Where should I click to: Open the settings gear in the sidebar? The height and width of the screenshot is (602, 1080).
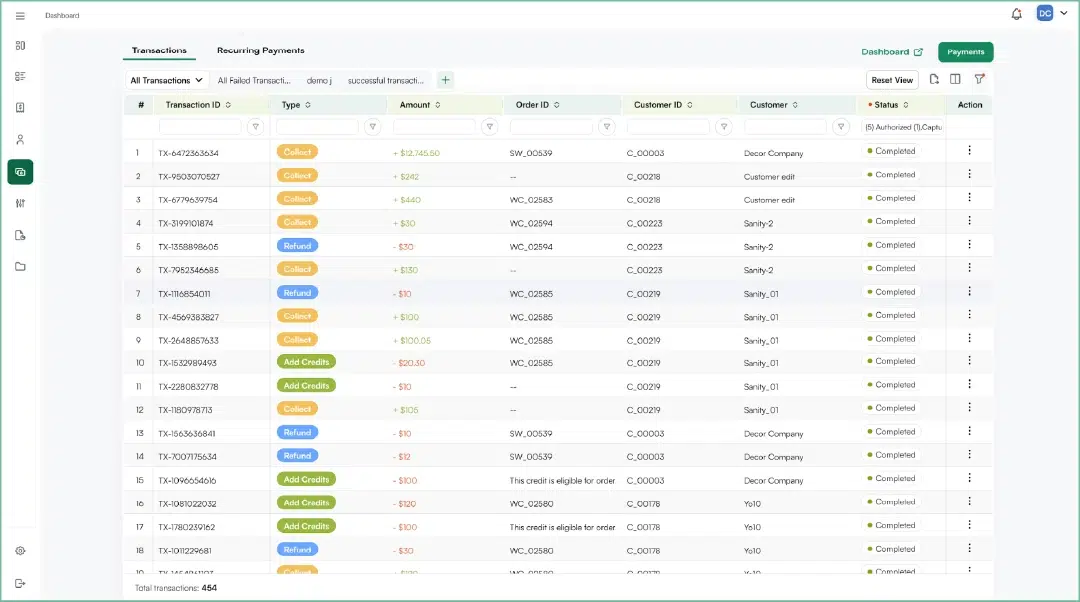pyautogui.click(x=20, y=551)
